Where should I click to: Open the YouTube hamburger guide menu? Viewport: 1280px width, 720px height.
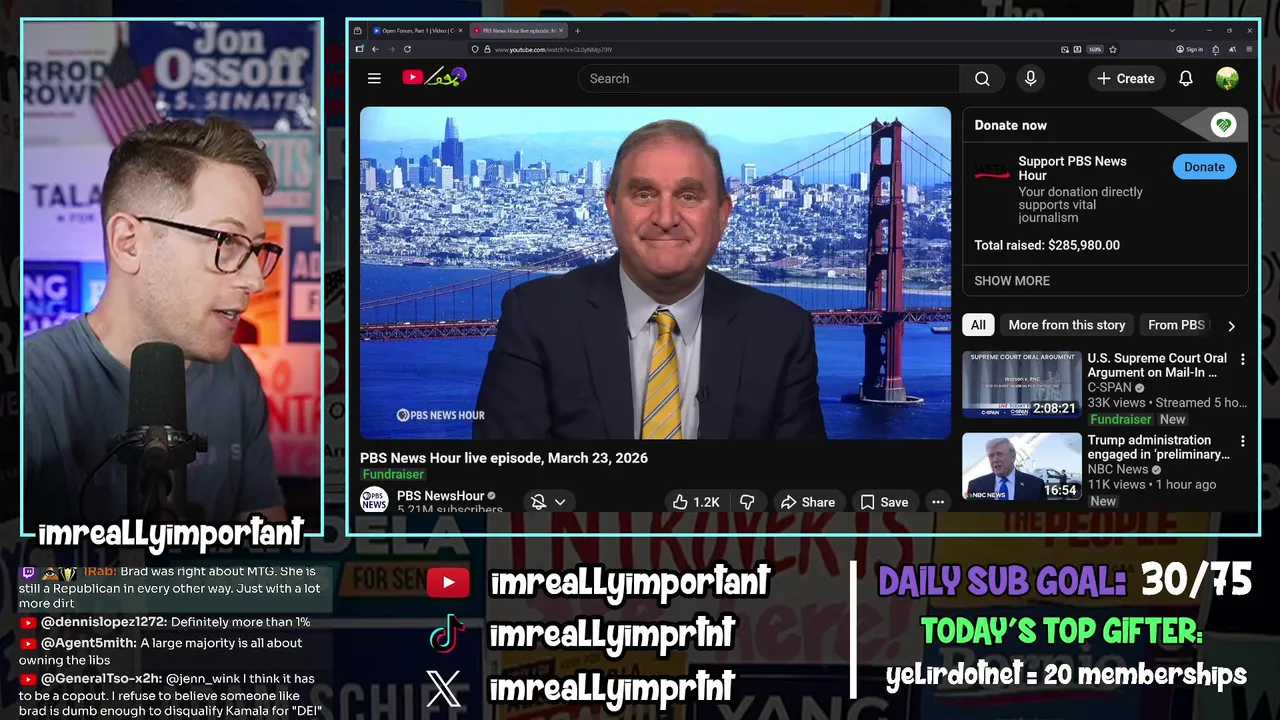[374, 78]
